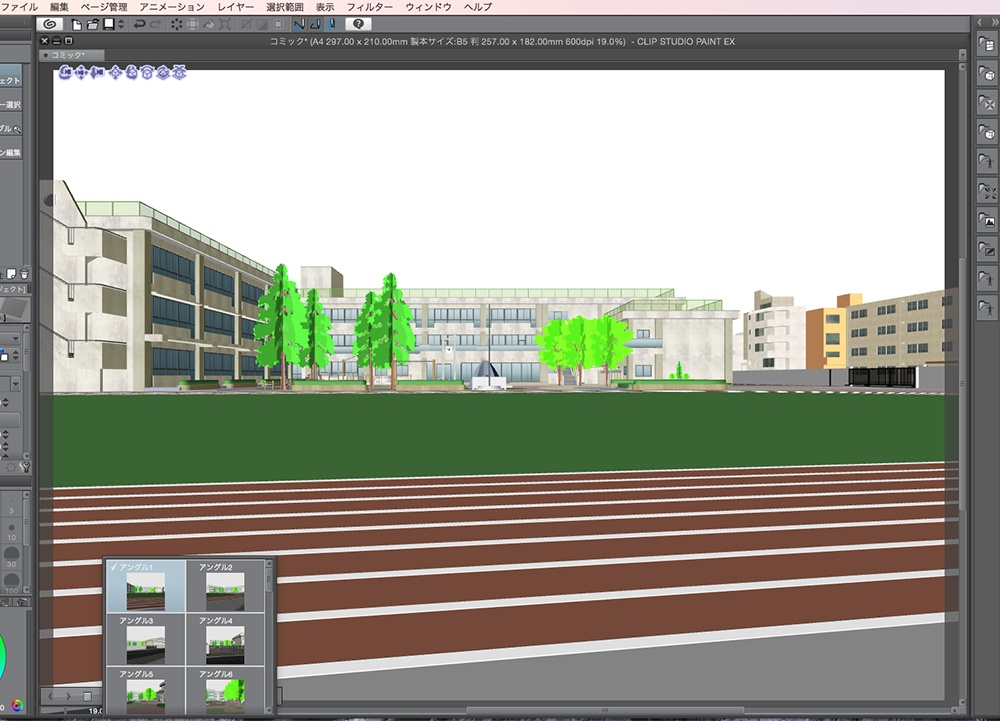Select the camera pan icon on the 3D launcher

coord(81,74)
